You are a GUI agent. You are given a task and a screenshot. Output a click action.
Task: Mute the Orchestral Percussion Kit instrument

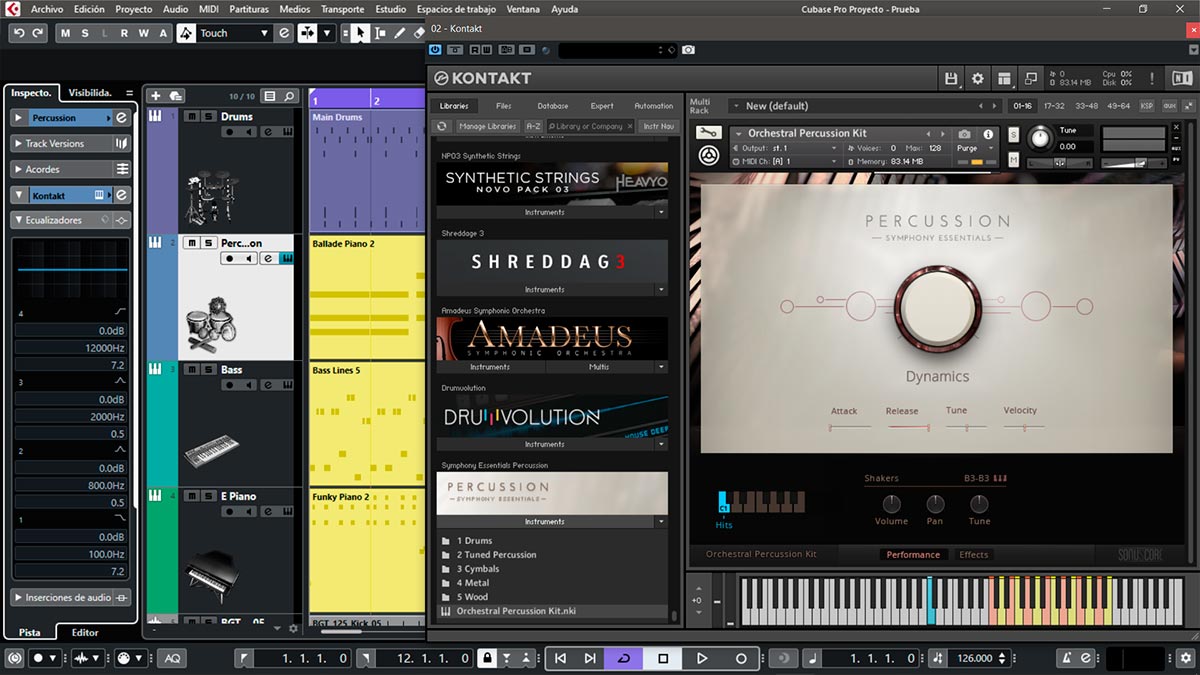(x=1013, y=160)
